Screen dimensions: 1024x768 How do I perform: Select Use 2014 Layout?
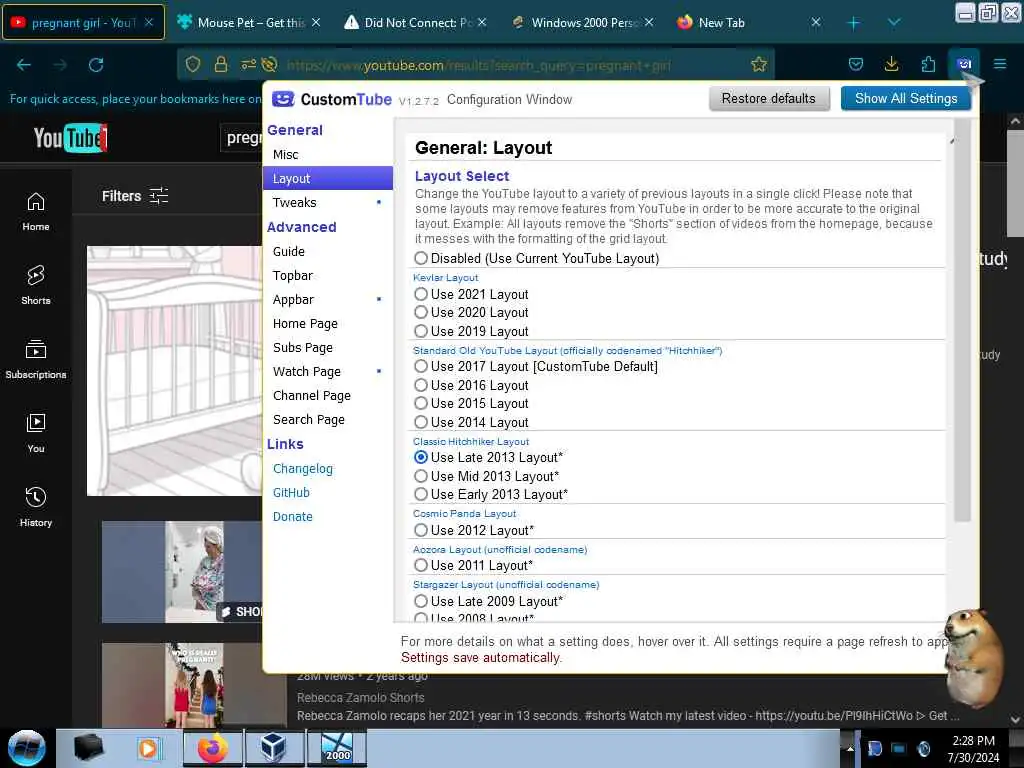(421, 422)
